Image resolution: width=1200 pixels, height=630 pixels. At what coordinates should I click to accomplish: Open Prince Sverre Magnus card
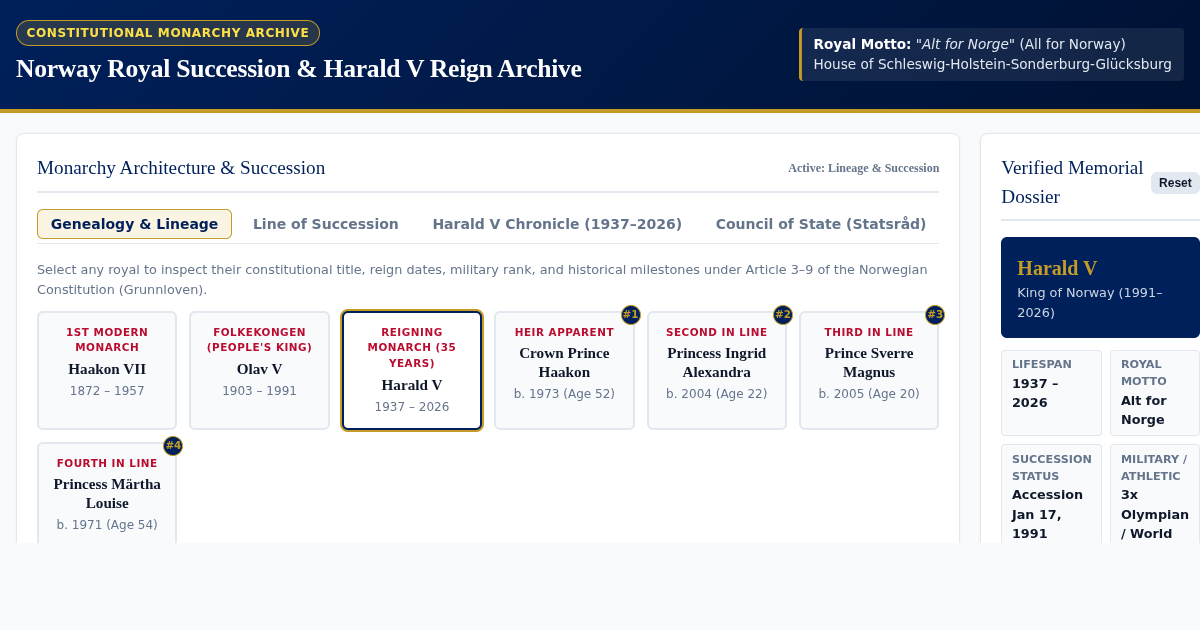pos(869,371)
